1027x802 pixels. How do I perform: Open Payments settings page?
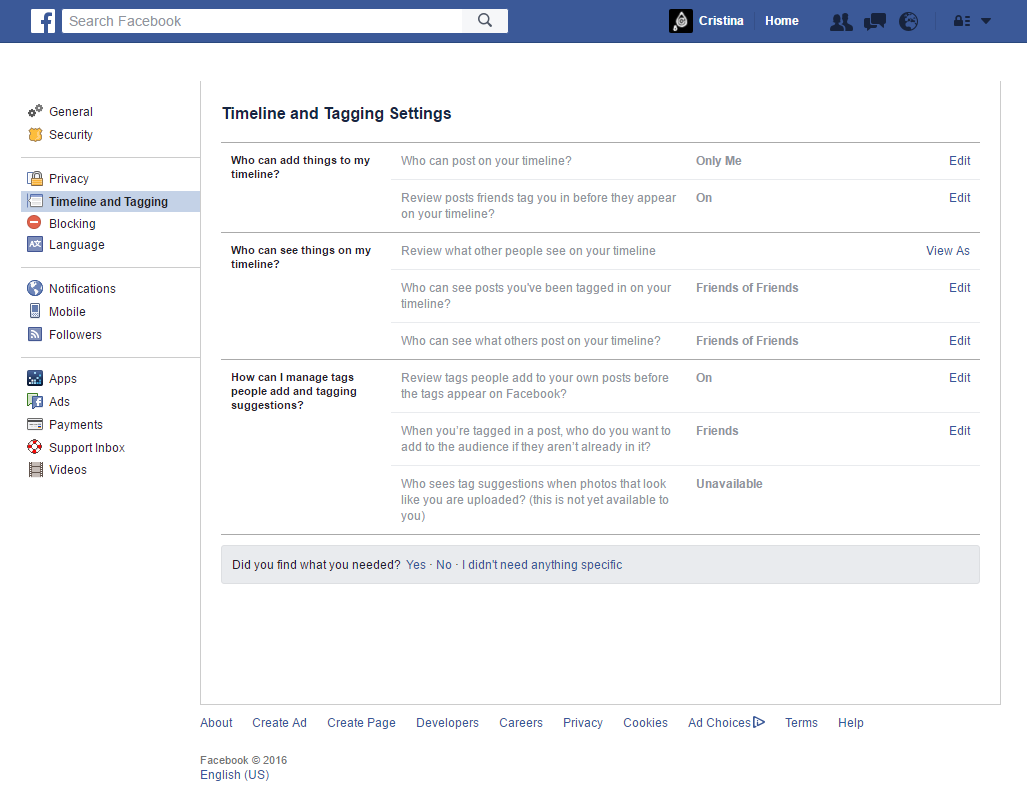pyautogui.click(x=76, y=425)
